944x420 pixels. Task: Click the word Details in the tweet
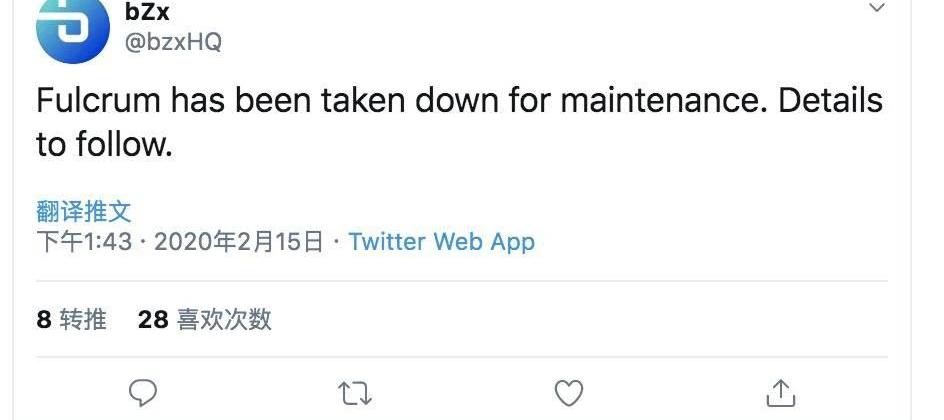[831, 100]
